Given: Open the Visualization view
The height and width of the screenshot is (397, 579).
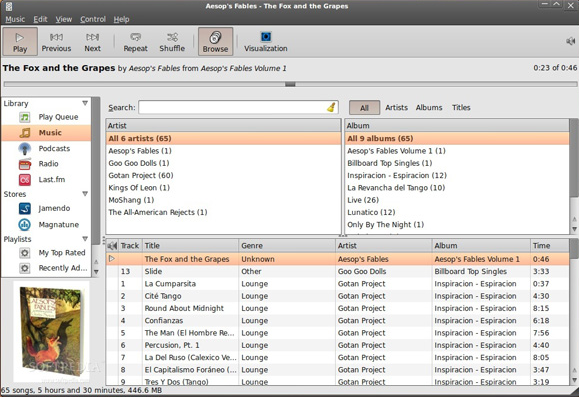Looking at the screenshot, I should coord(265,42).
